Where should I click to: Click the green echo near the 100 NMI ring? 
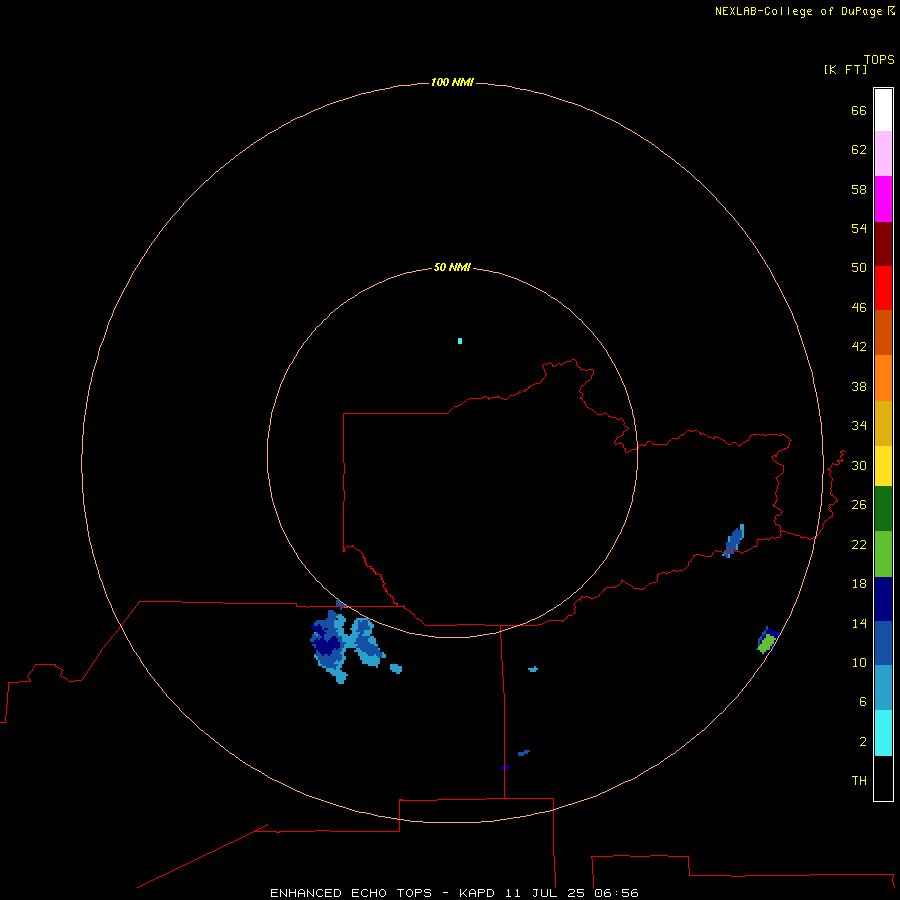[x=766, y=643]
